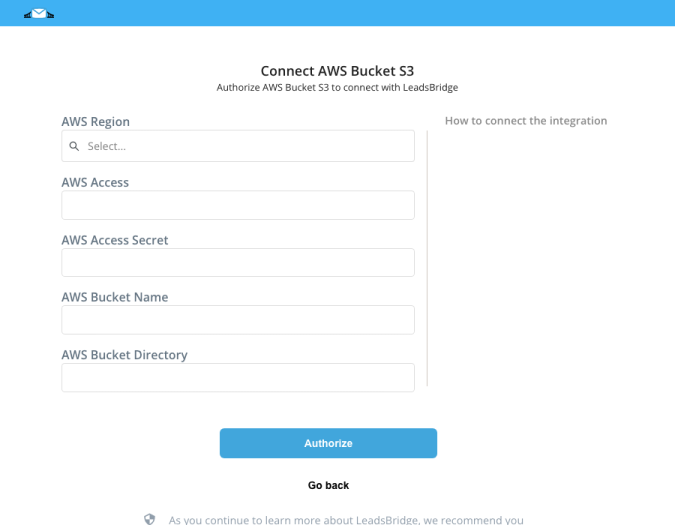Focus the AWS Bucket Name input field
The height and width of the screenshot is (525, 675).
coord(238,320)
